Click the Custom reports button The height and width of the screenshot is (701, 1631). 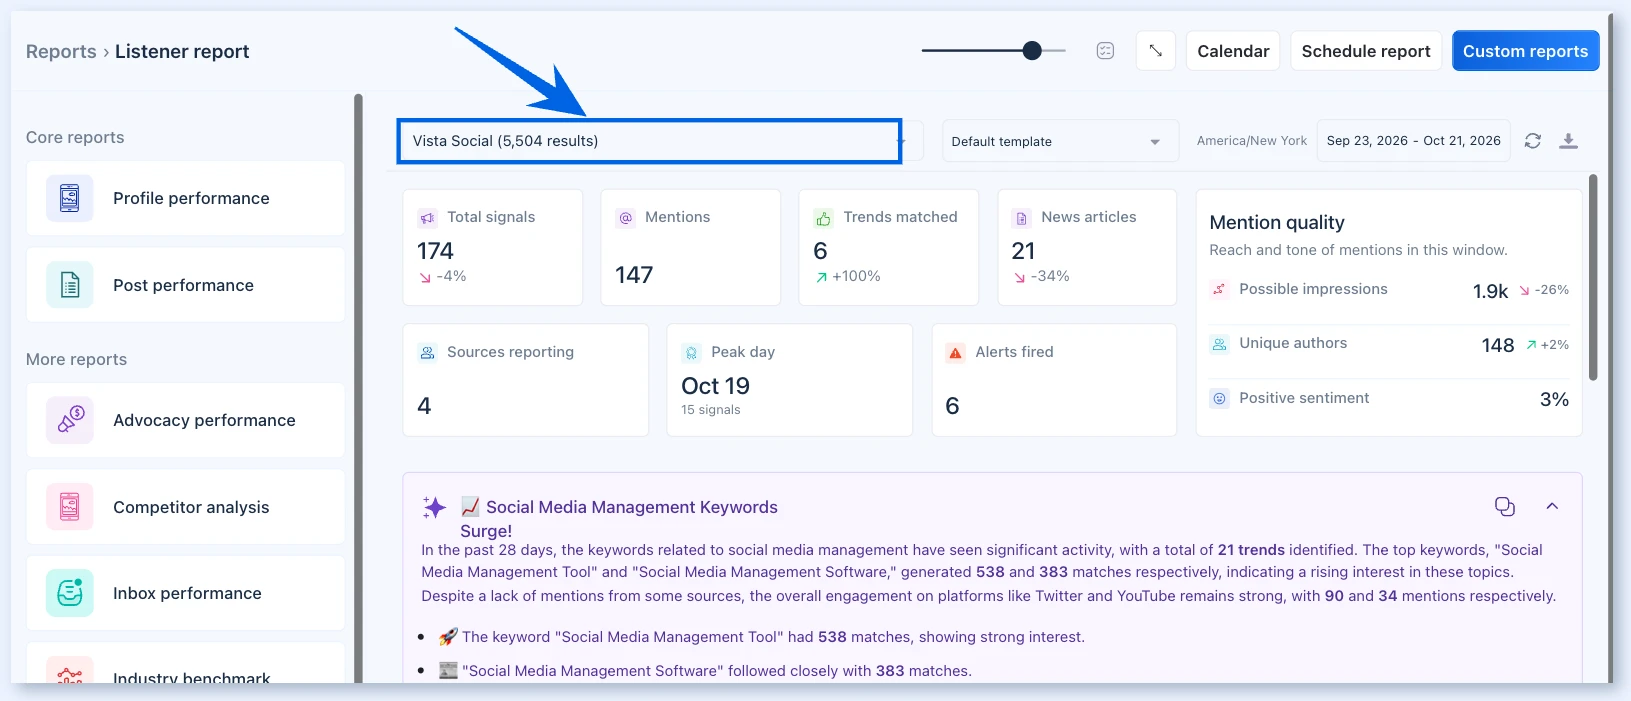click(x=1525, y=51)
